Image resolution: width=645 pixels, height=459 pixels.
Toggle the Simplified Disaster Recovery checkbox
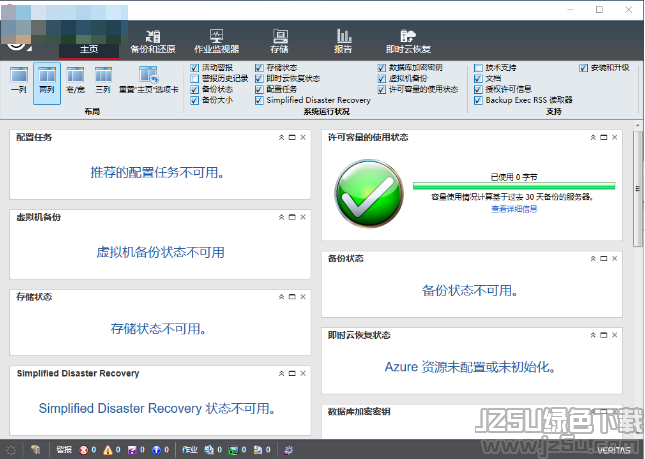tap(259, 100)
